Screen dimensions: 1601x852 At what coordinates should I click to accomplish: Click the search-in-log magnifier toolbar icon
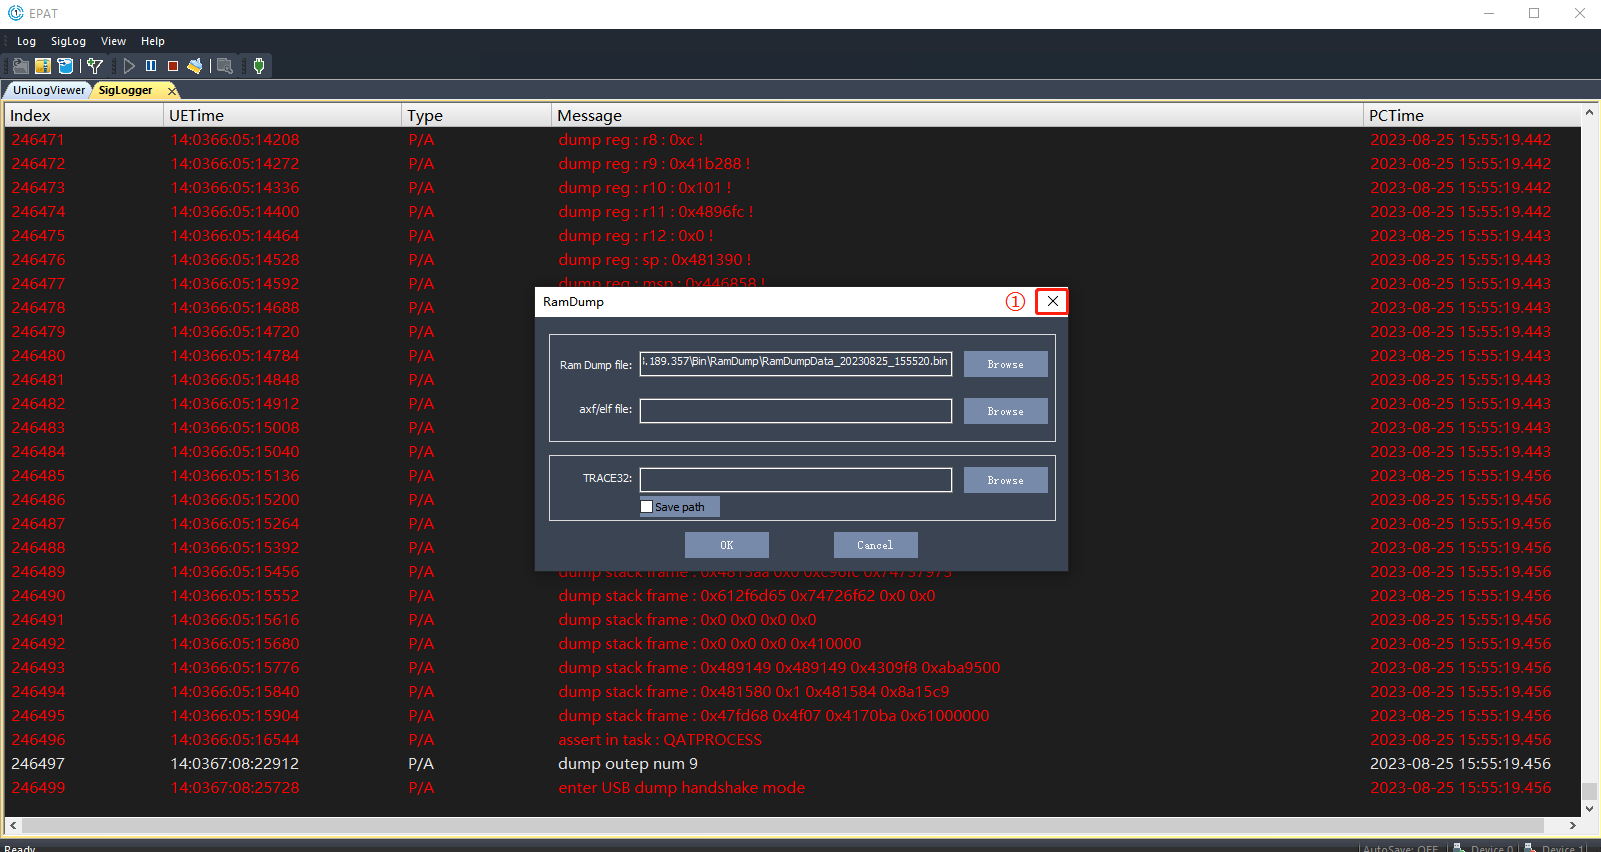coord(225,66)
